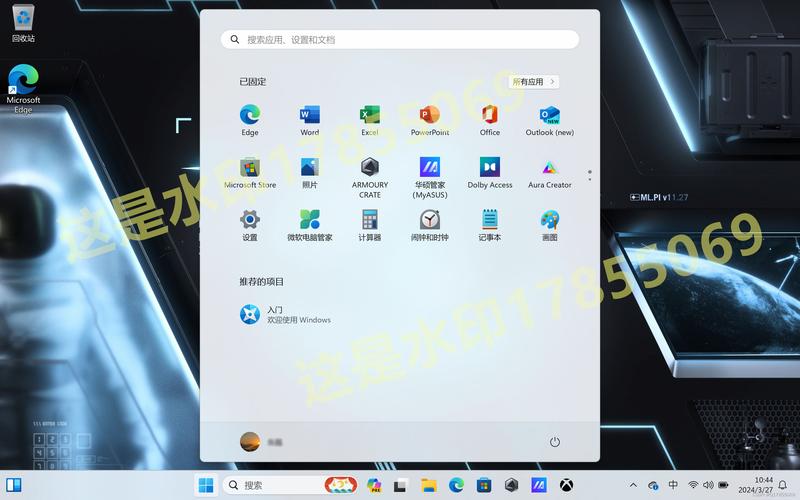Open 华硕管家 (MyASUS) pinned app
Viewport: 800px width, 500px height.
click(430, 178)
